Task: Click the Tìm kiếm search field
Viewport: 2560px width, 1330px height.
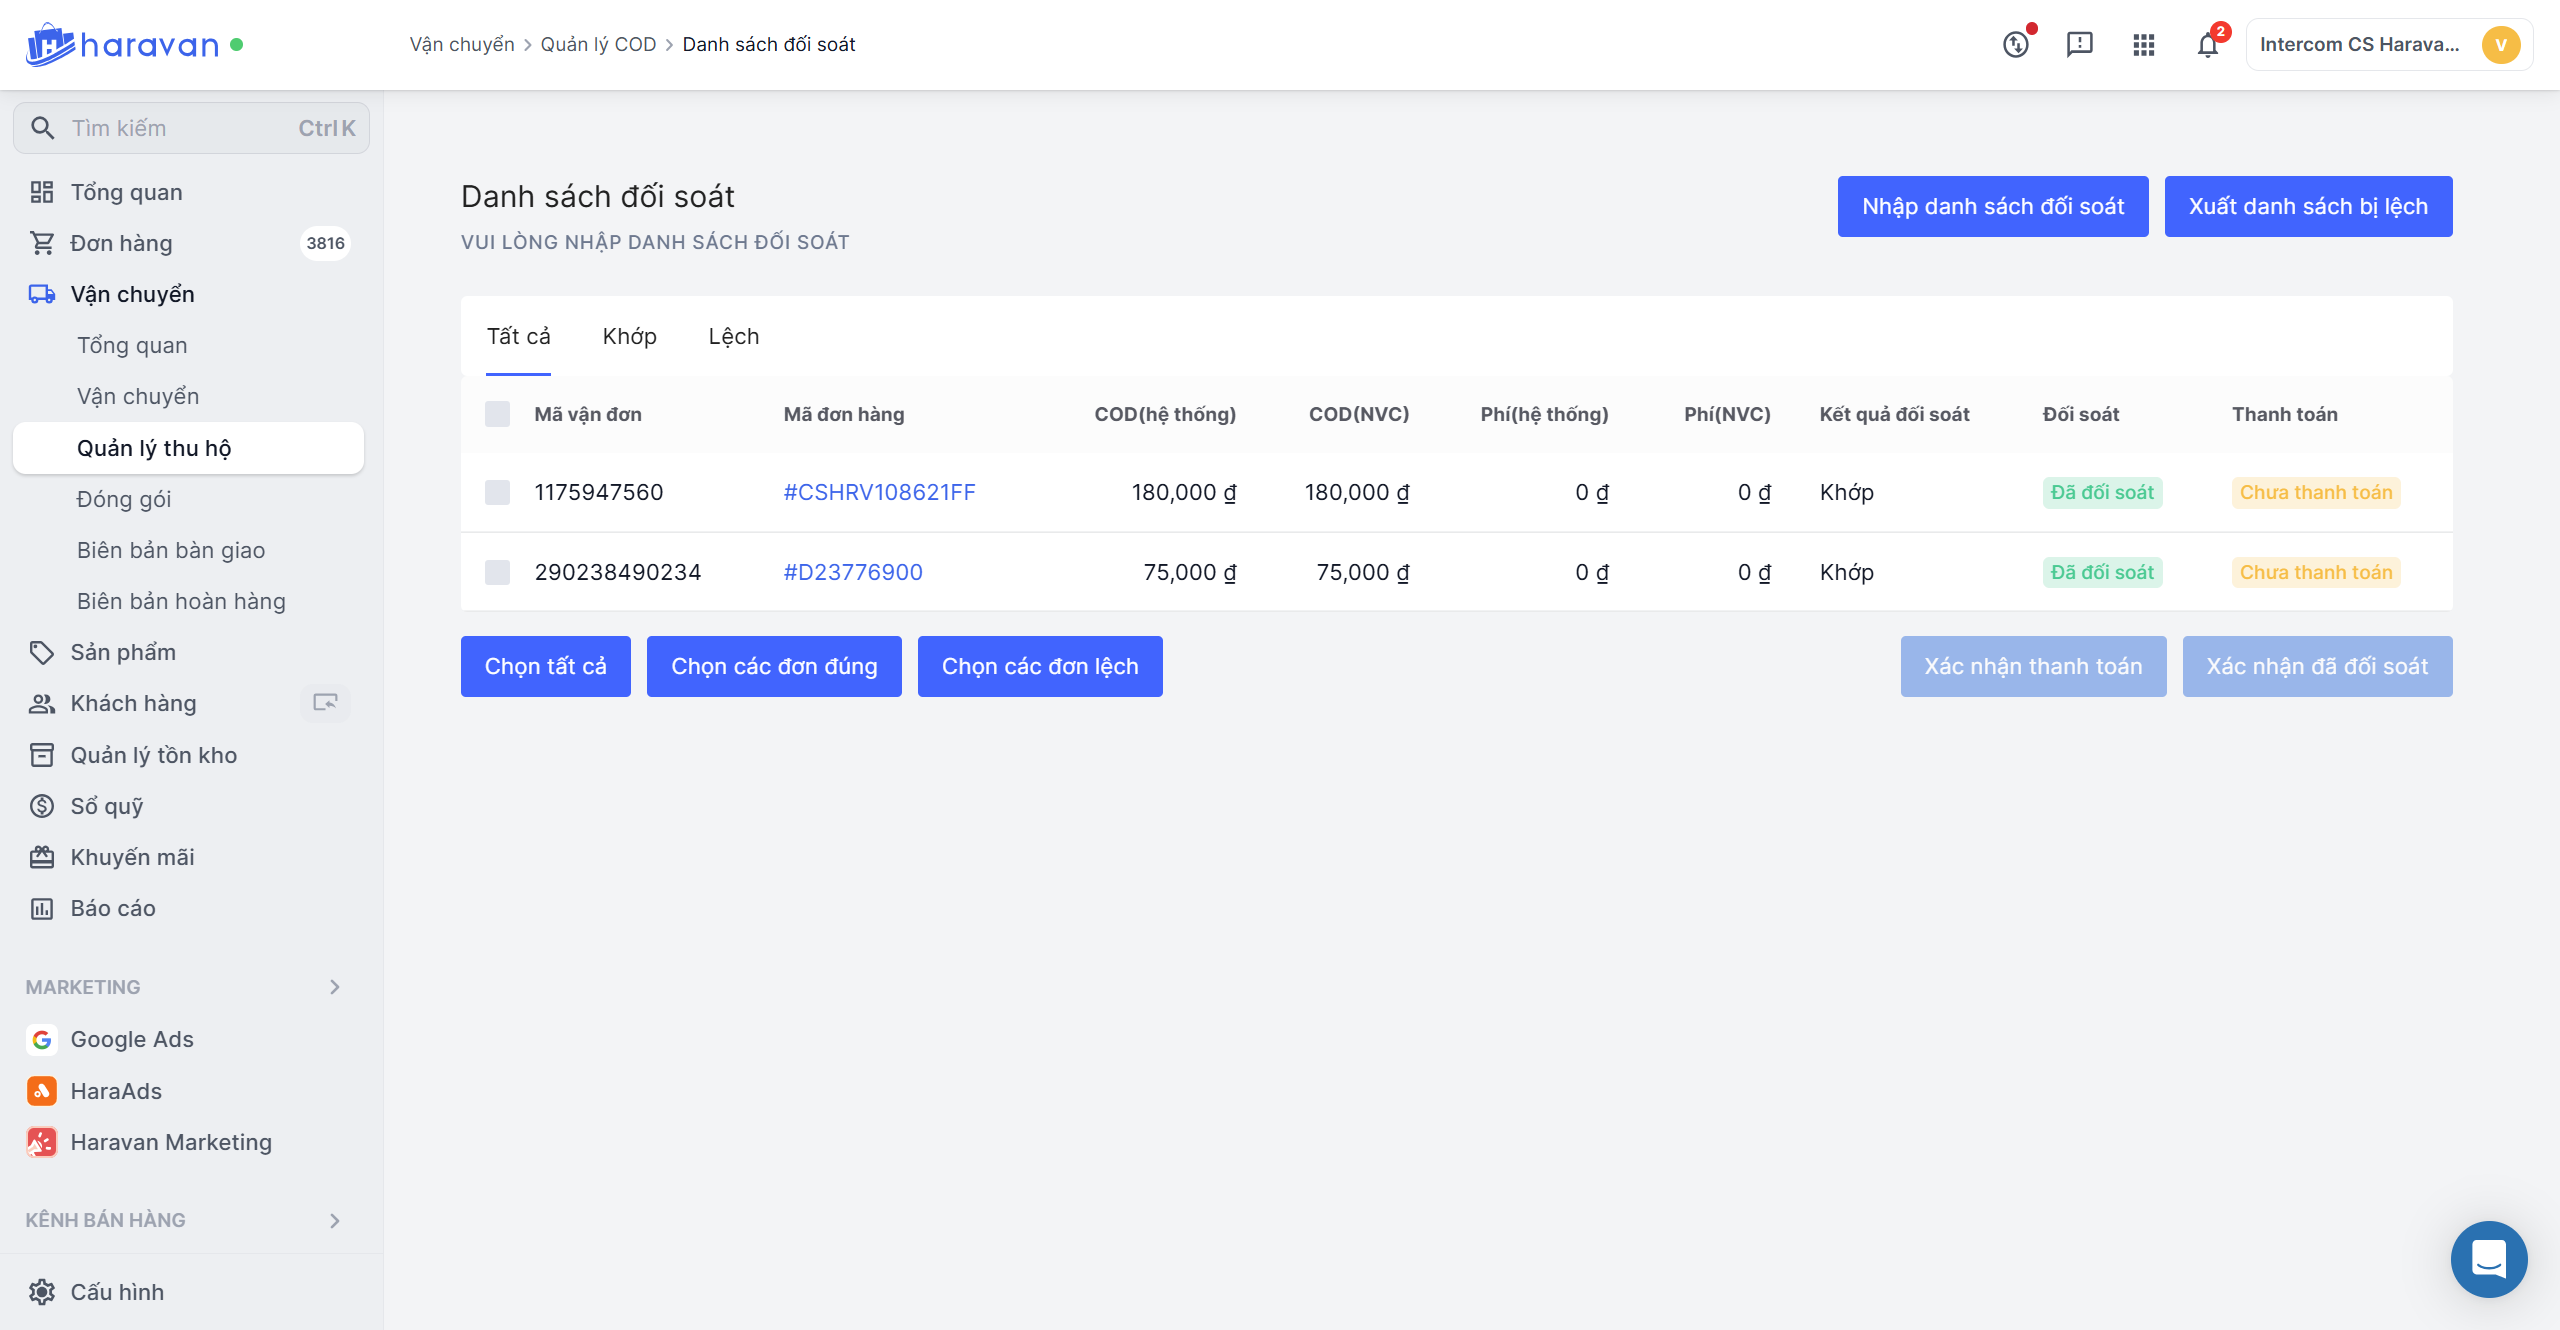Action: click(190, 128)
